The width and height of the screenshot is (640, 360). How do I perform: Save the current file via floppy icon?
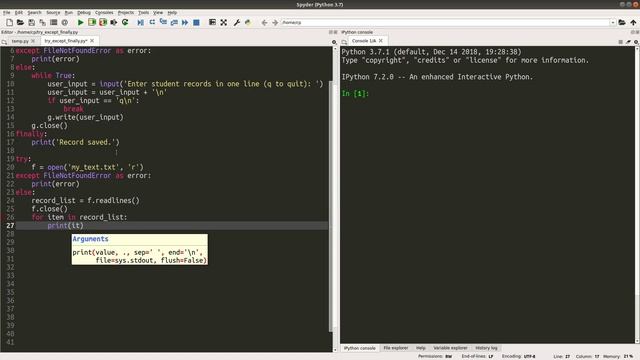(31, 22)
